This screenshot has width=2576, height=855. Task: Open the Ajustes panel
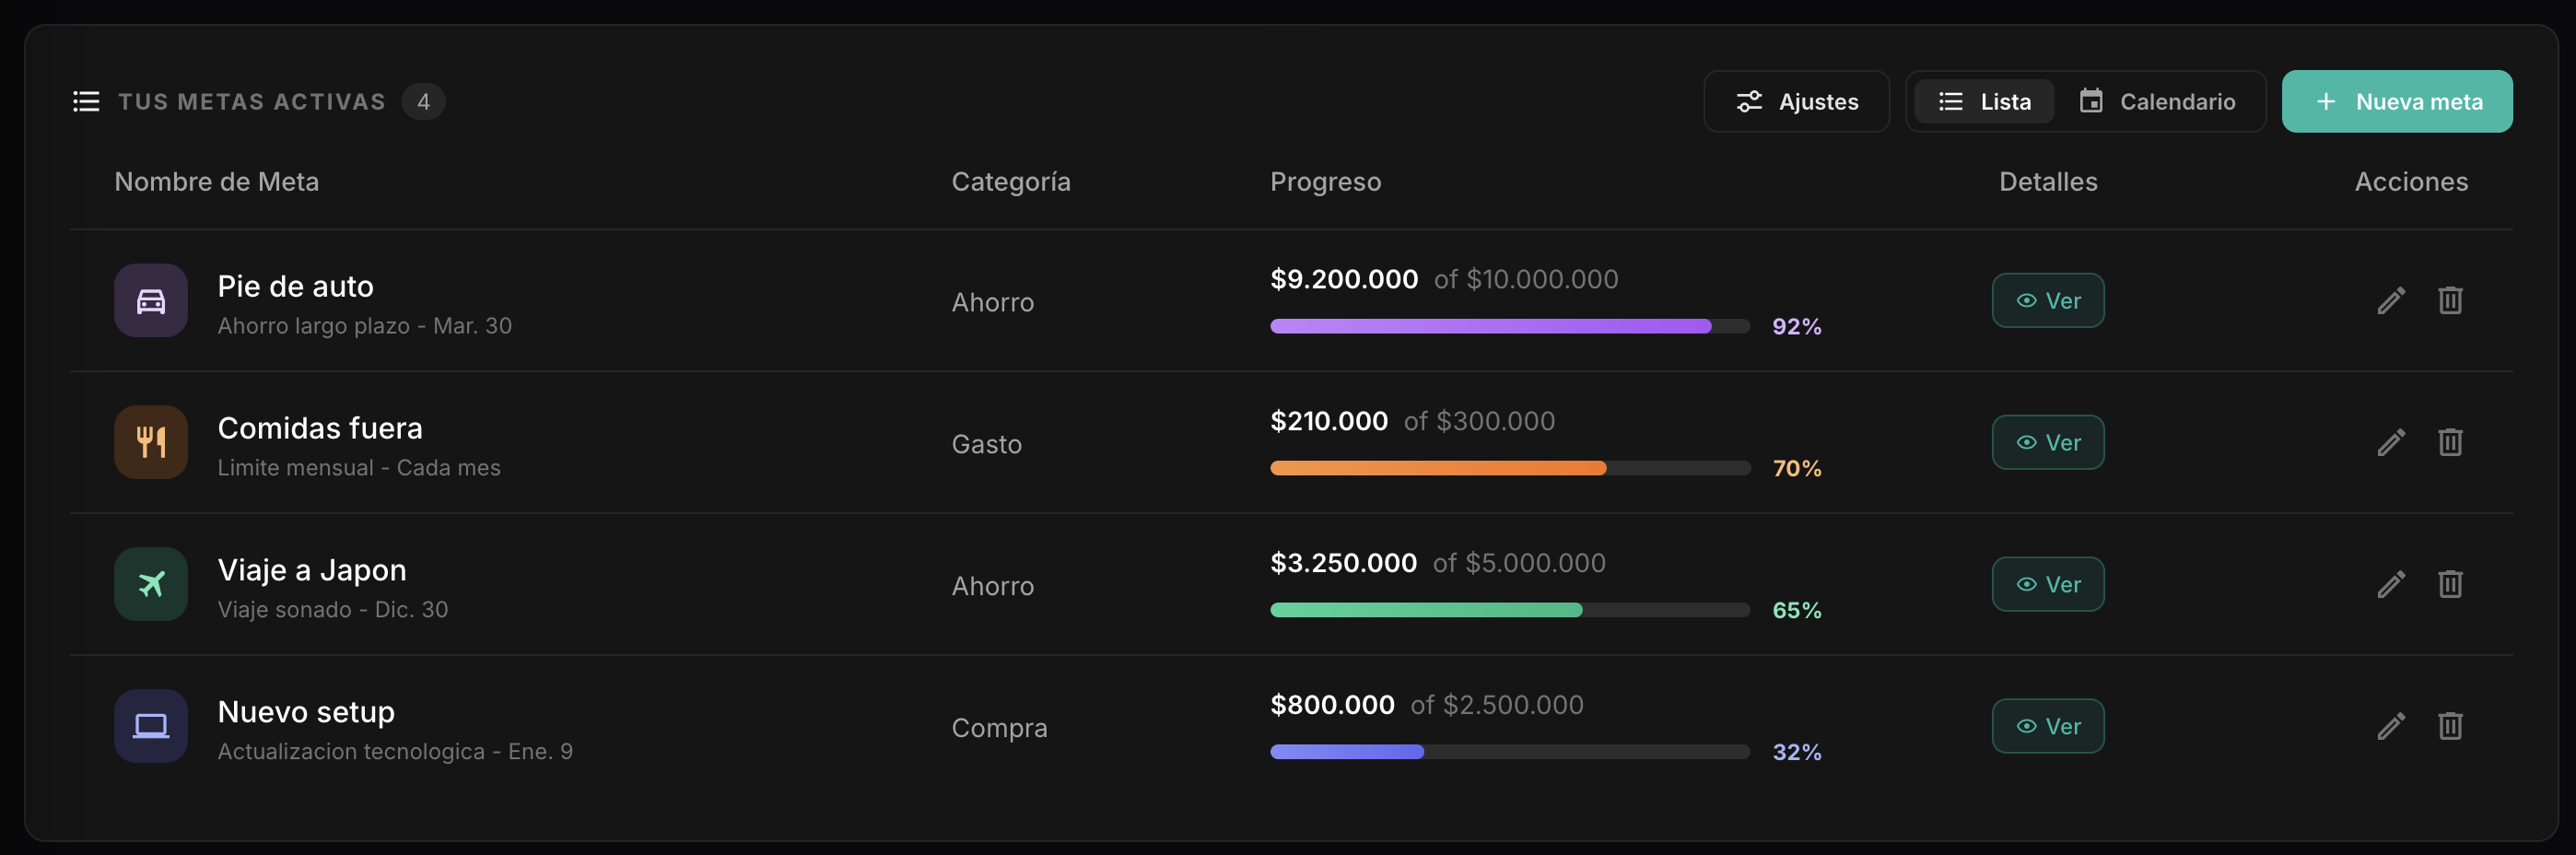tap(1797, 101)
